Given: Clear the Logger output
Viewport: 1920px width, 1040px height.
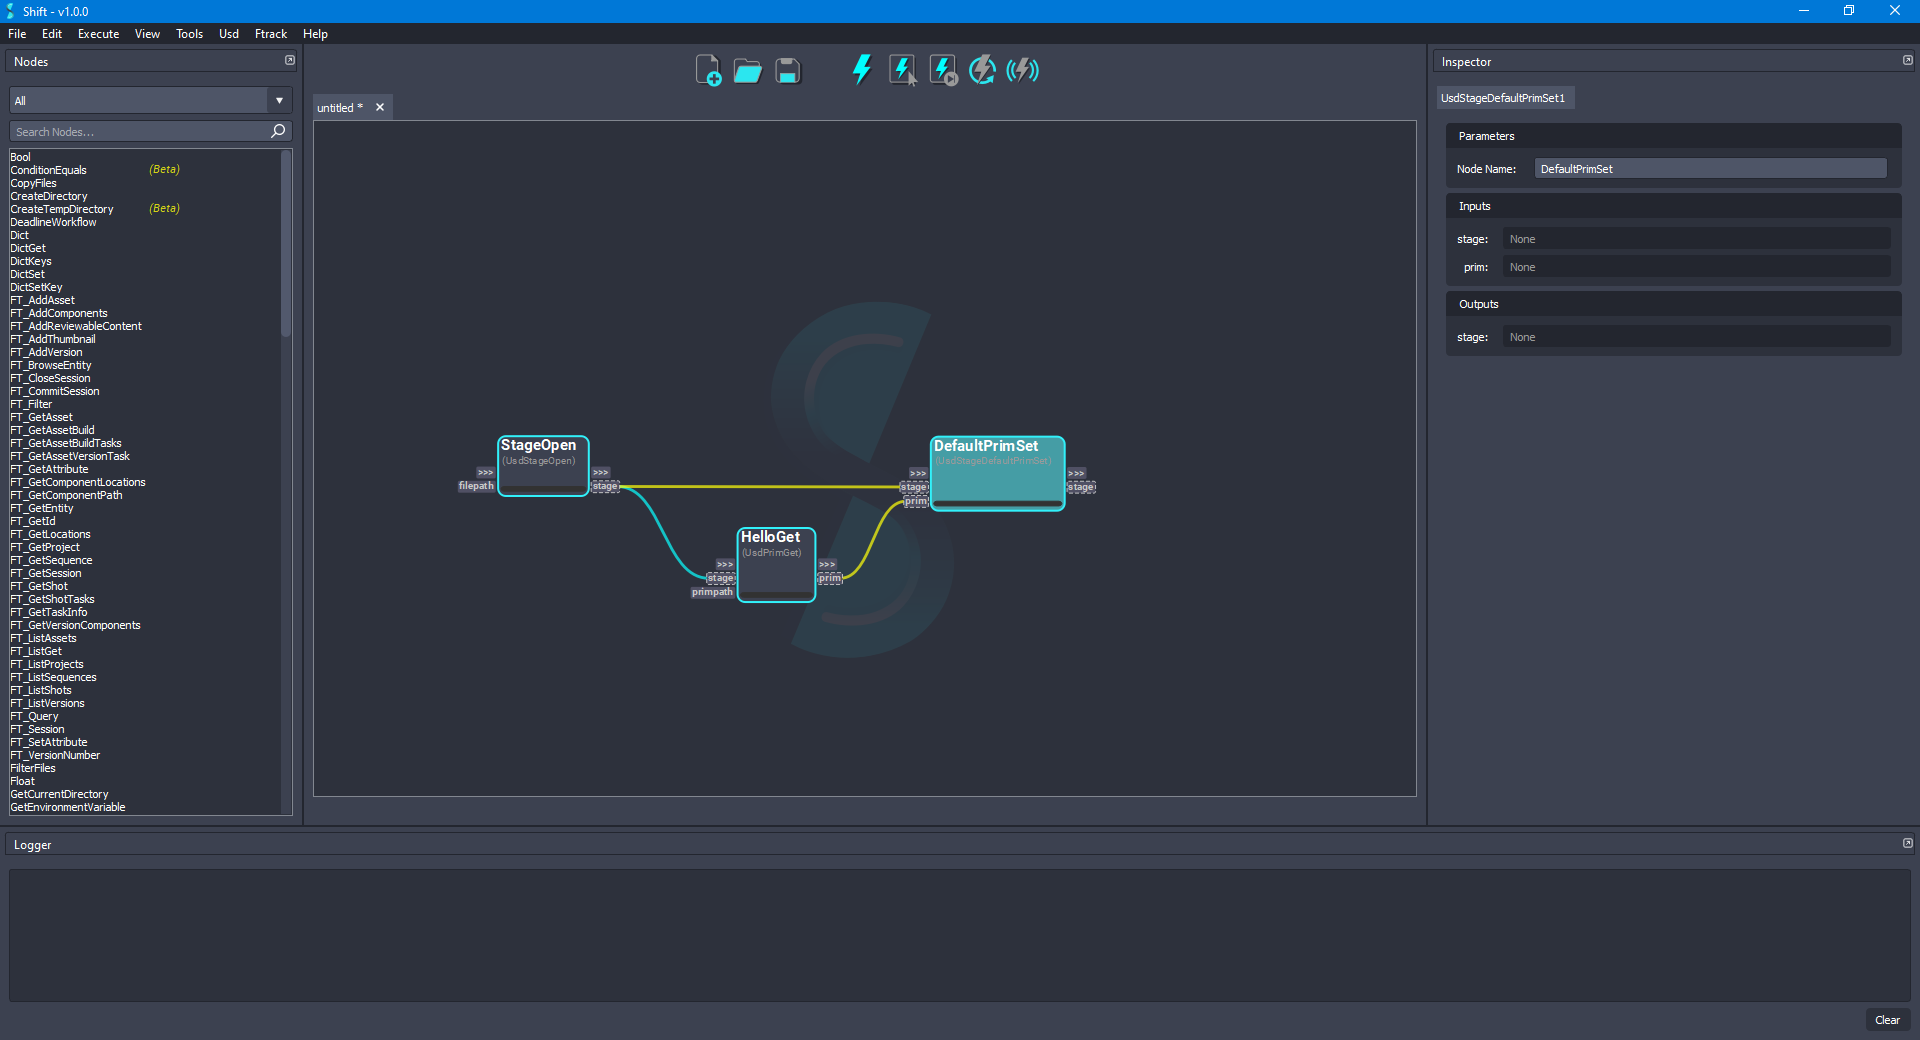Looking at the screenshot, I should pos(1886,1020).
